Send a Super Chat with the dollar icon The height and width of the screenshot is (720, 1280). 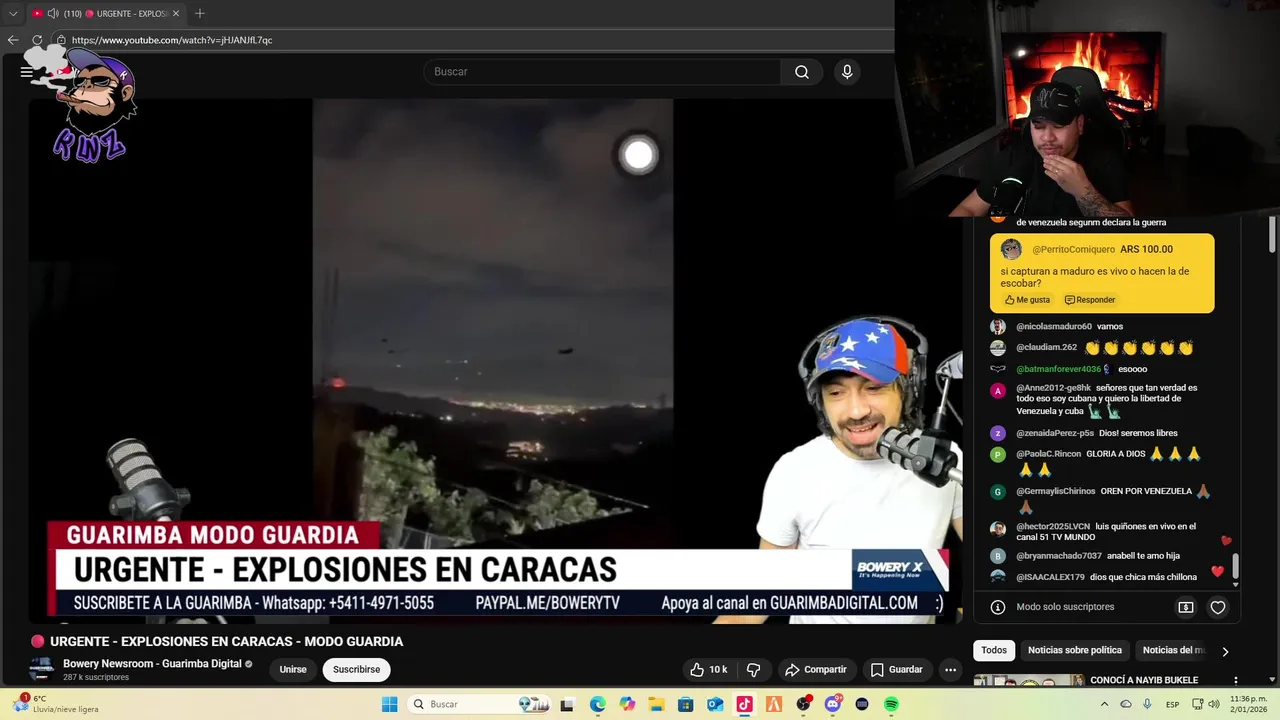(1186, 607)
